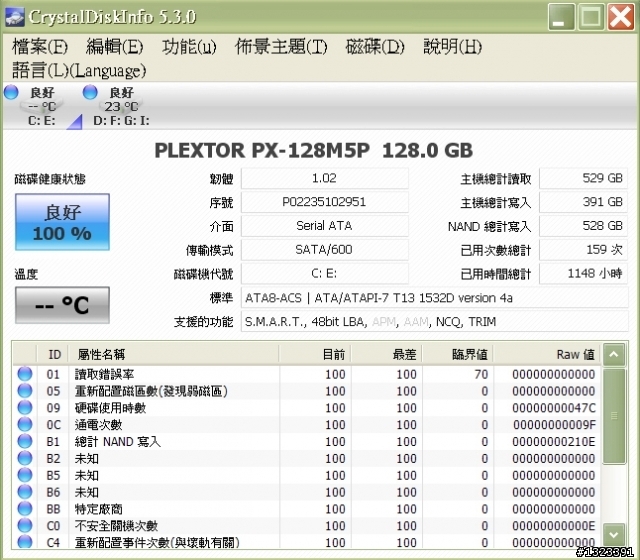Click the firmware field showing 1.02
640x560 pixels.
tap(324, 178)
